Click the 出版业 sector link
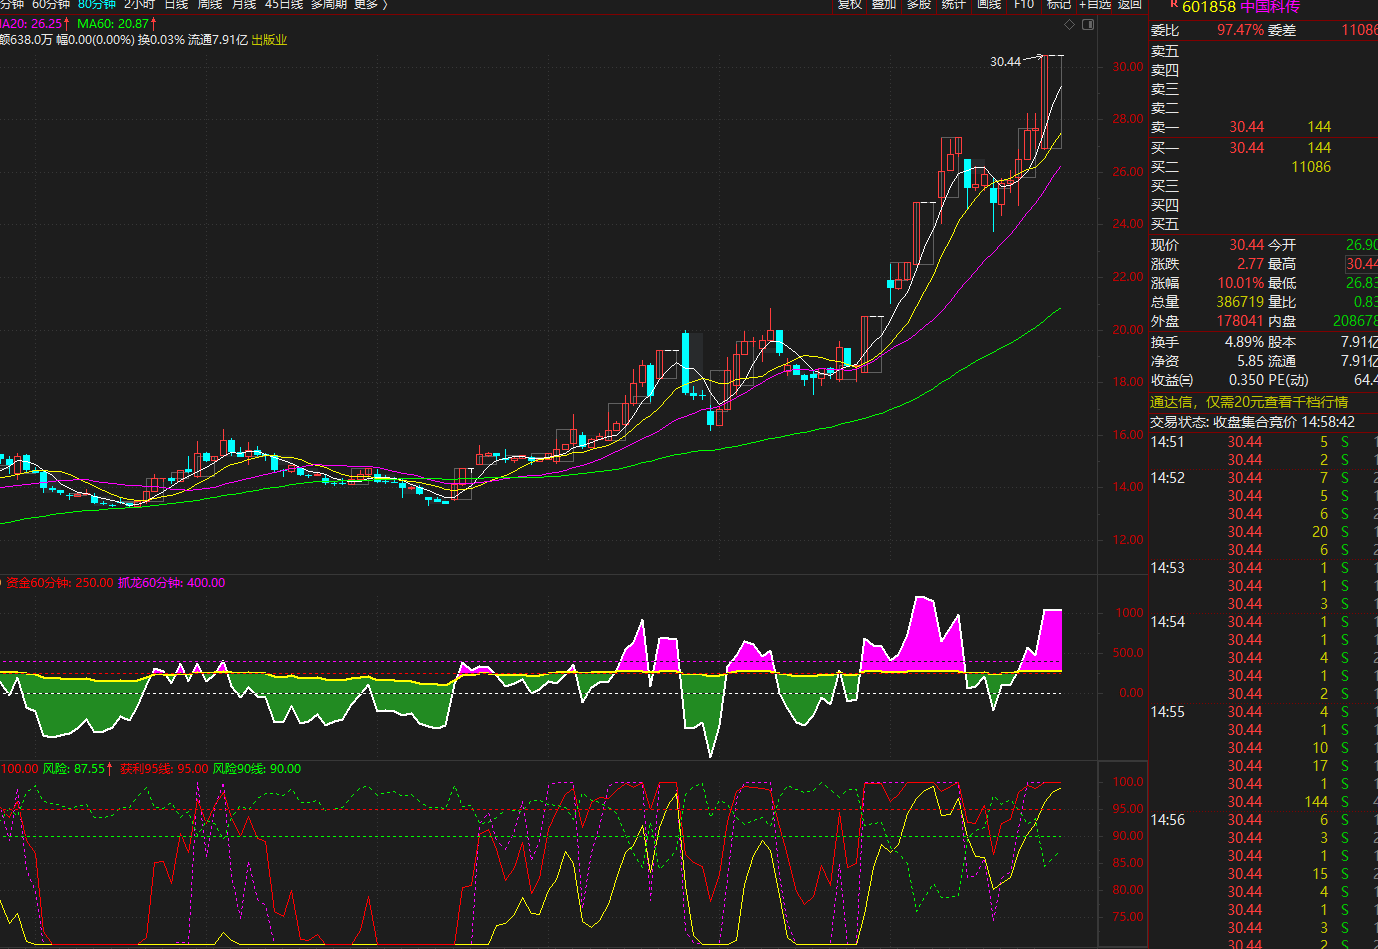This screenshot has width=1378, height=949. [x=269, y=40]
